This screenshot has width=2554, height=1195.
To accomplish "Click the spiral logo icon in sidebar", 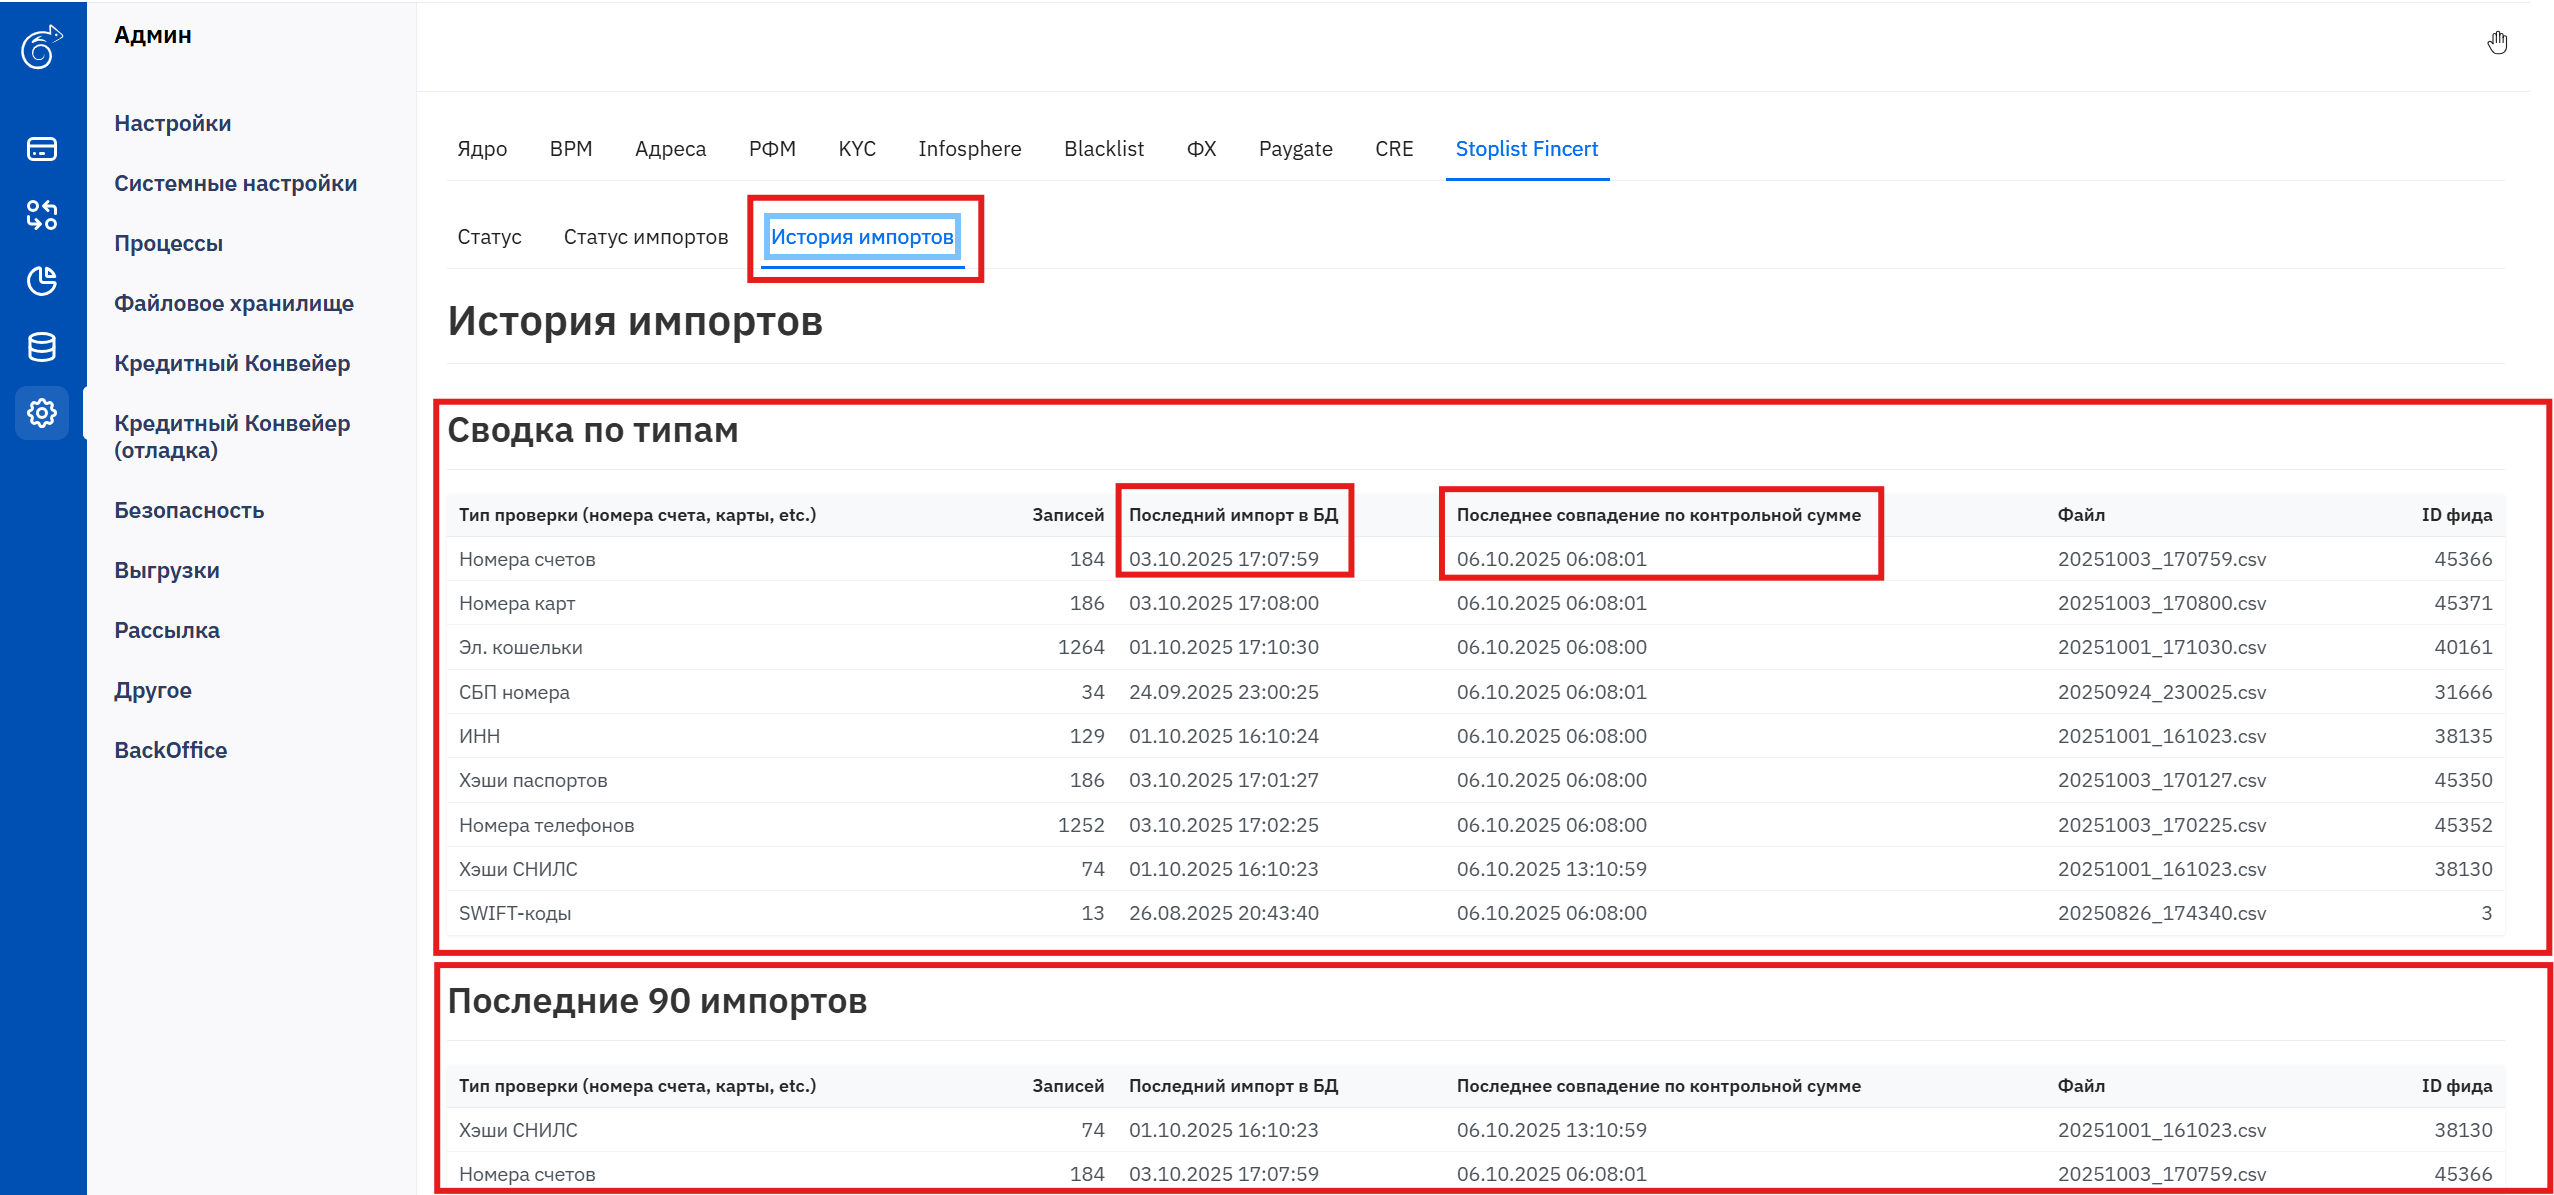I will pos(42,47).
